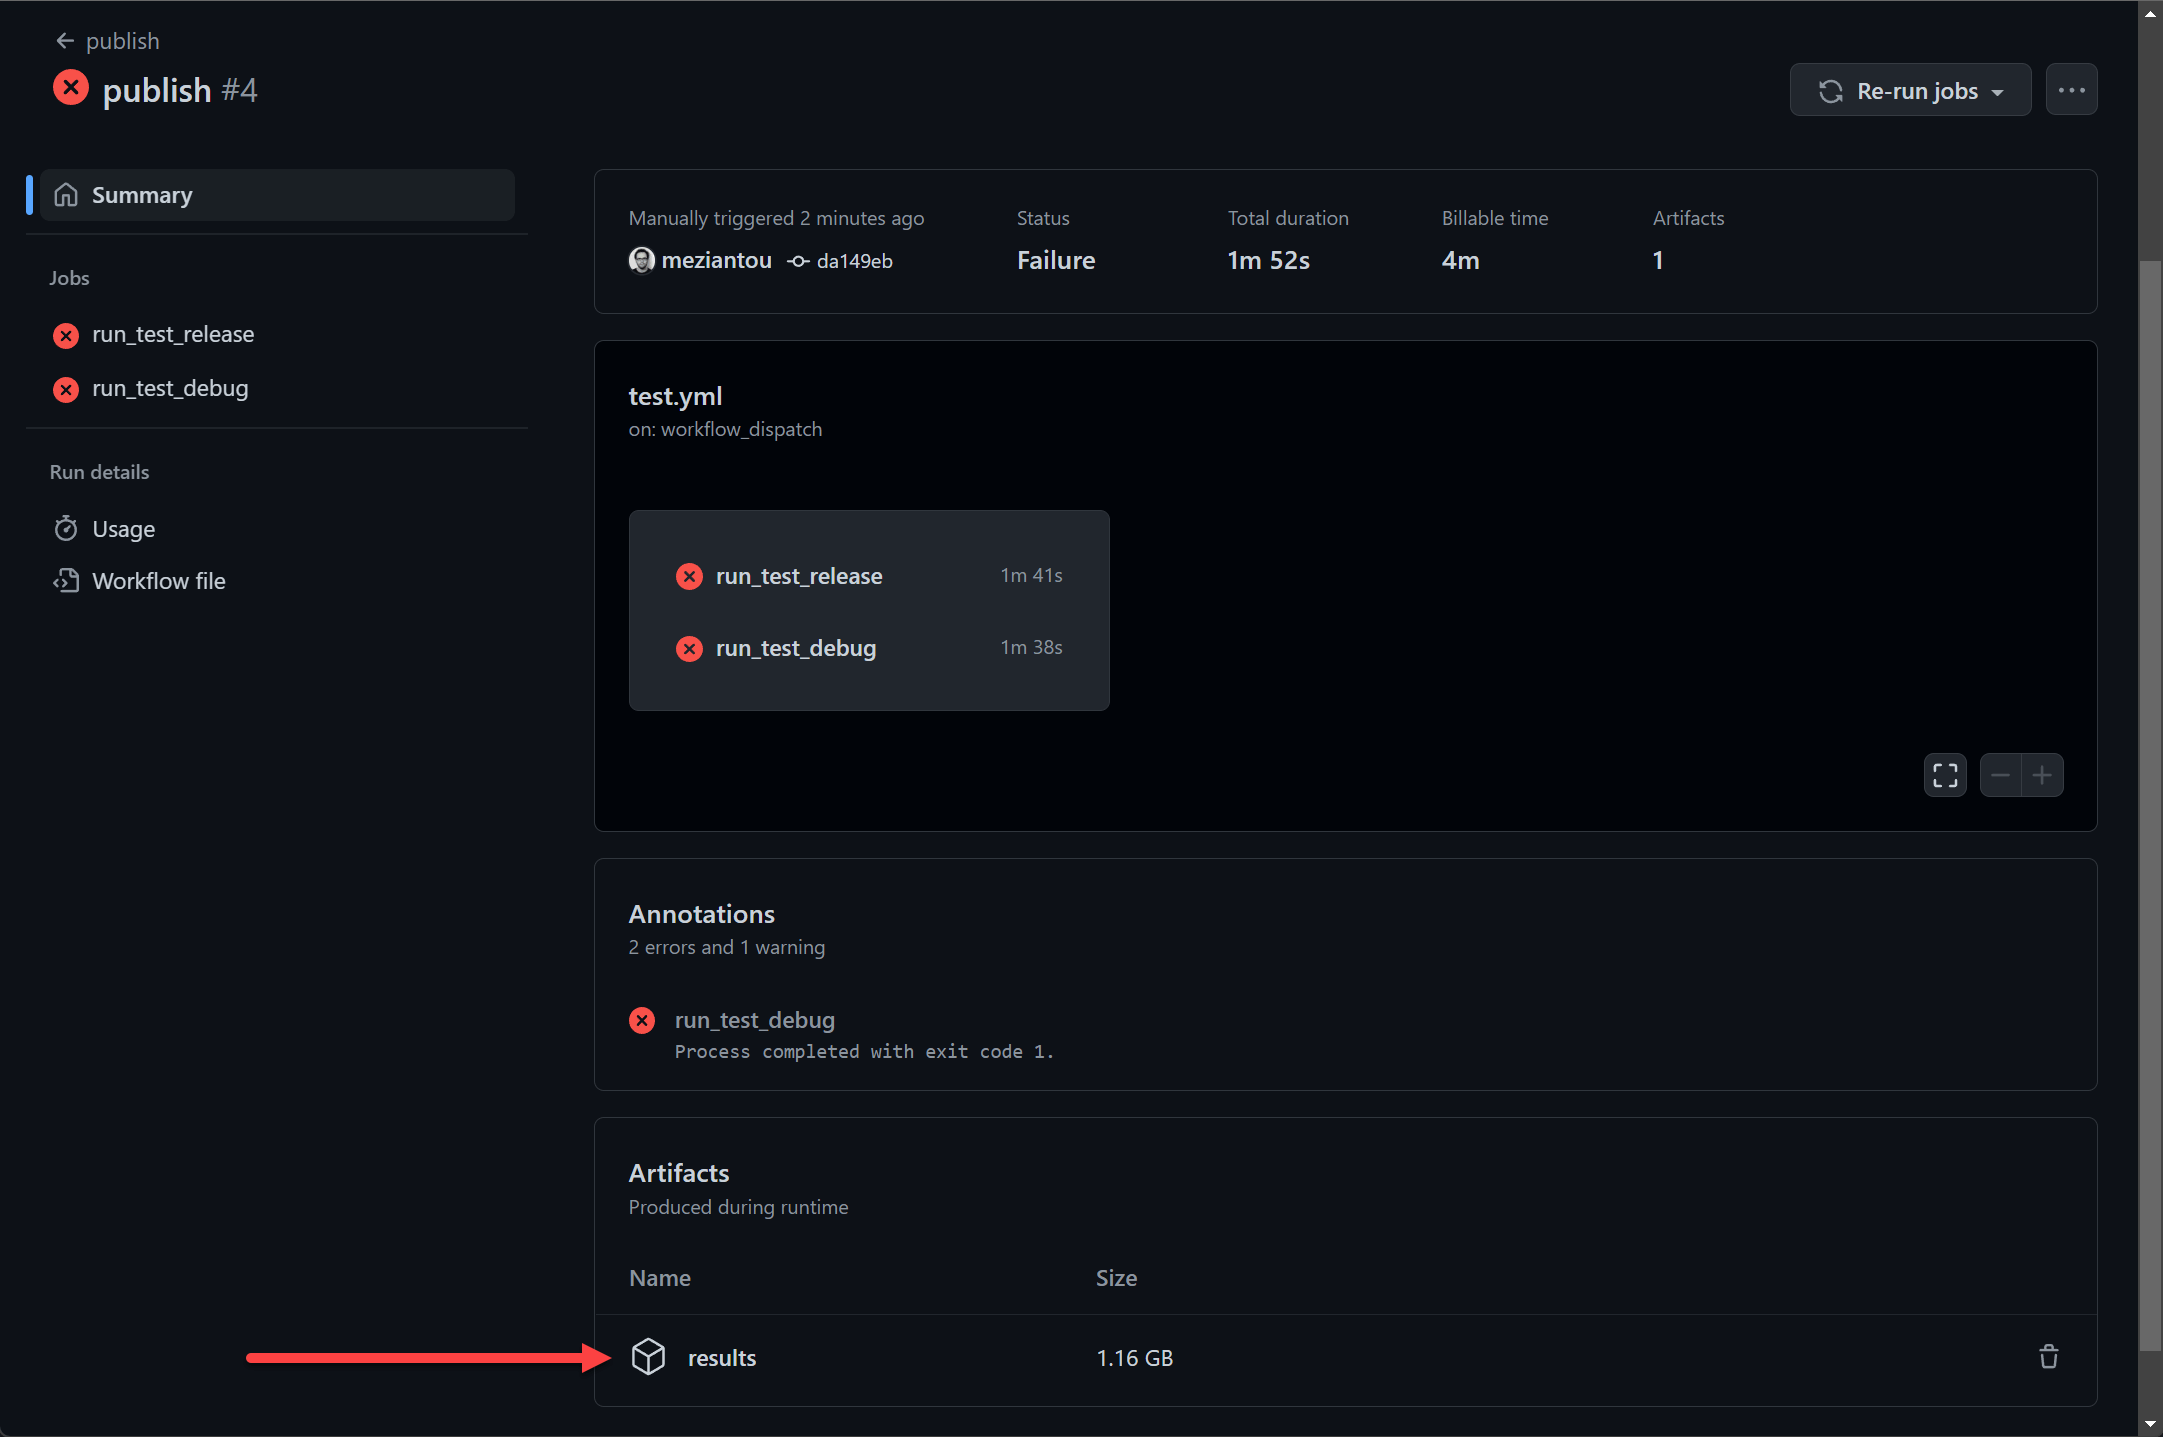This screenshot has width=2163, height=1437.
Task: Open run_test_debug annotation entry
Action: (754, 1020)
